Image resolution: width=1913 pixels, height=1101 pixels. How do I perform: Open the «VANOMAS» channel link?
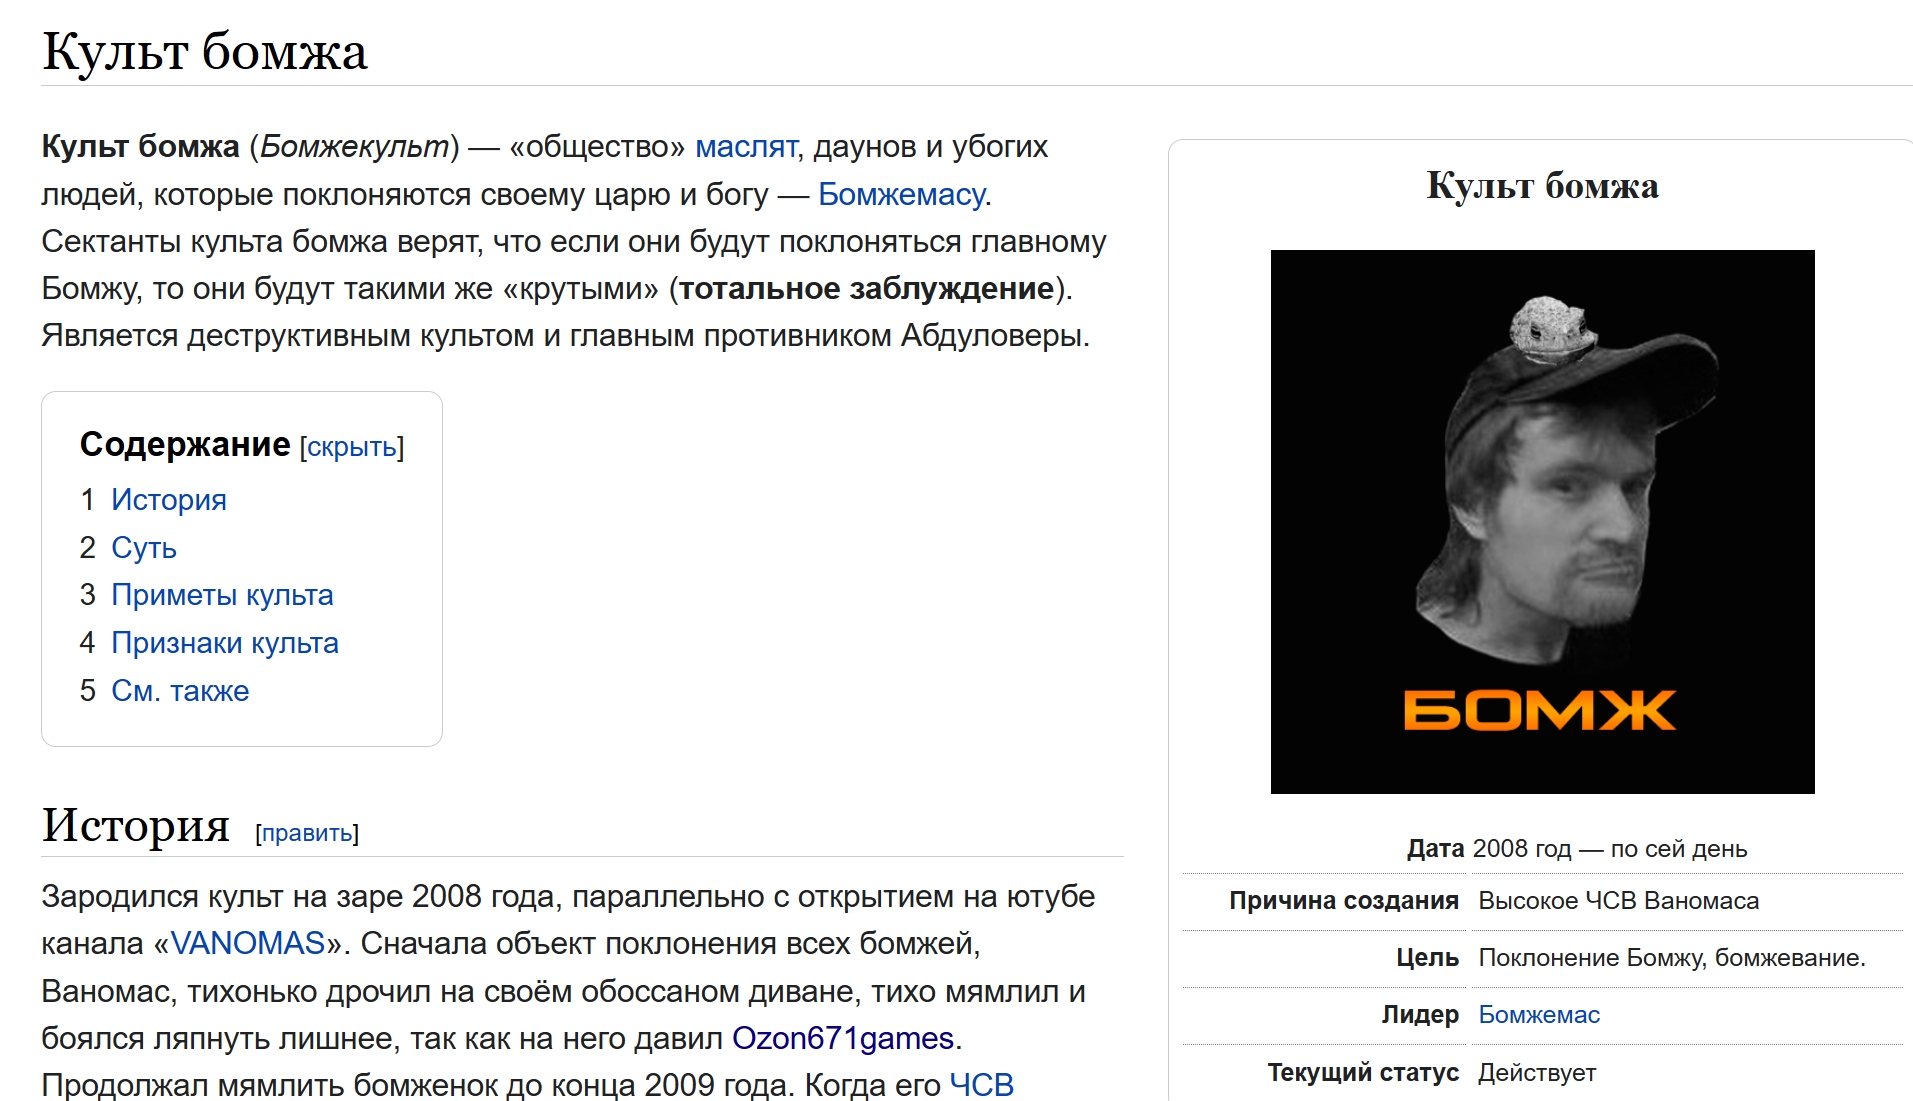pyautogui.click(x=248, y=943)
